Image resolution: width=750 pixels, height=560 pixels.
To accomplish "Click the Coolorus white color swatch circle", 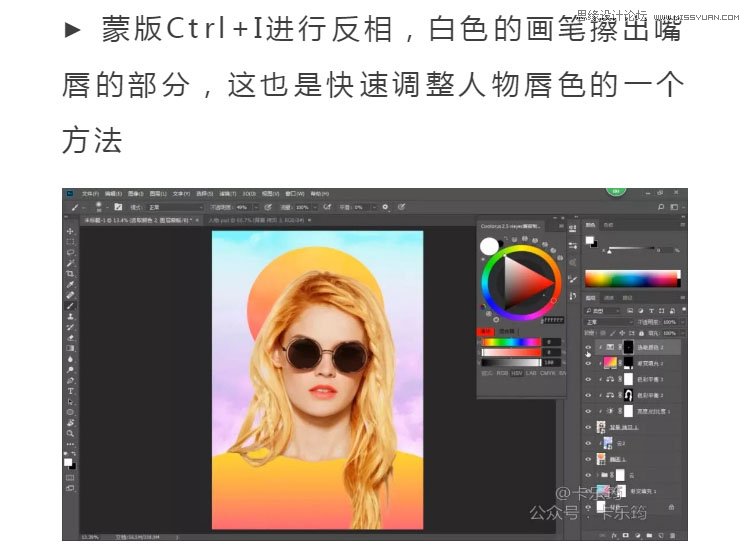I will click(489, 246).
